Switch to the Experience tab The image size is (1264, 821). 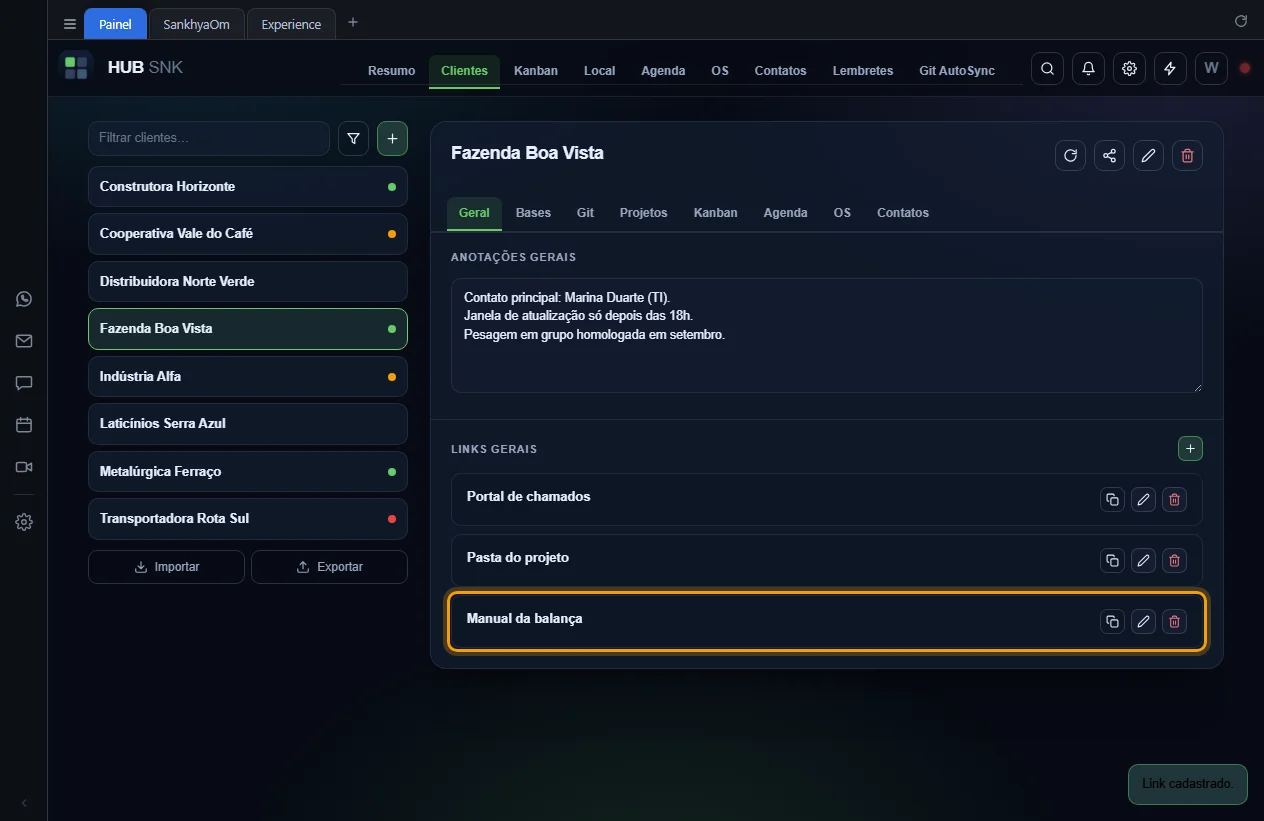click(291, 24)
